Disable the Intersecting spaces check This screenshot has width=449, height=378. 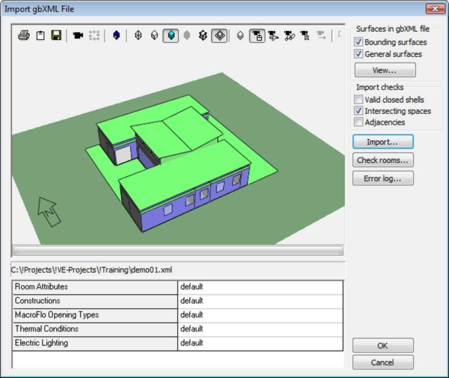[x=358, y=111]
